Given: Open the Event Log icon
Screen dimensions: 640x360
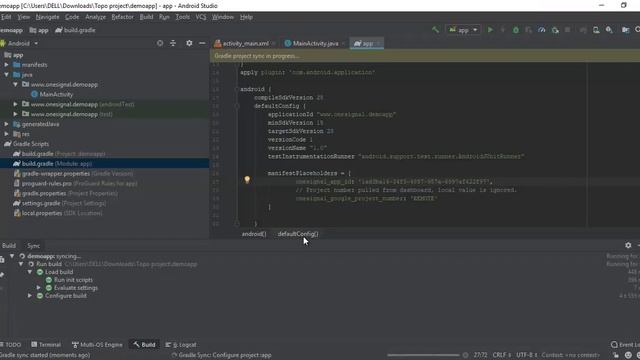Looking at the screenshot, I should (x=614, y=345).
